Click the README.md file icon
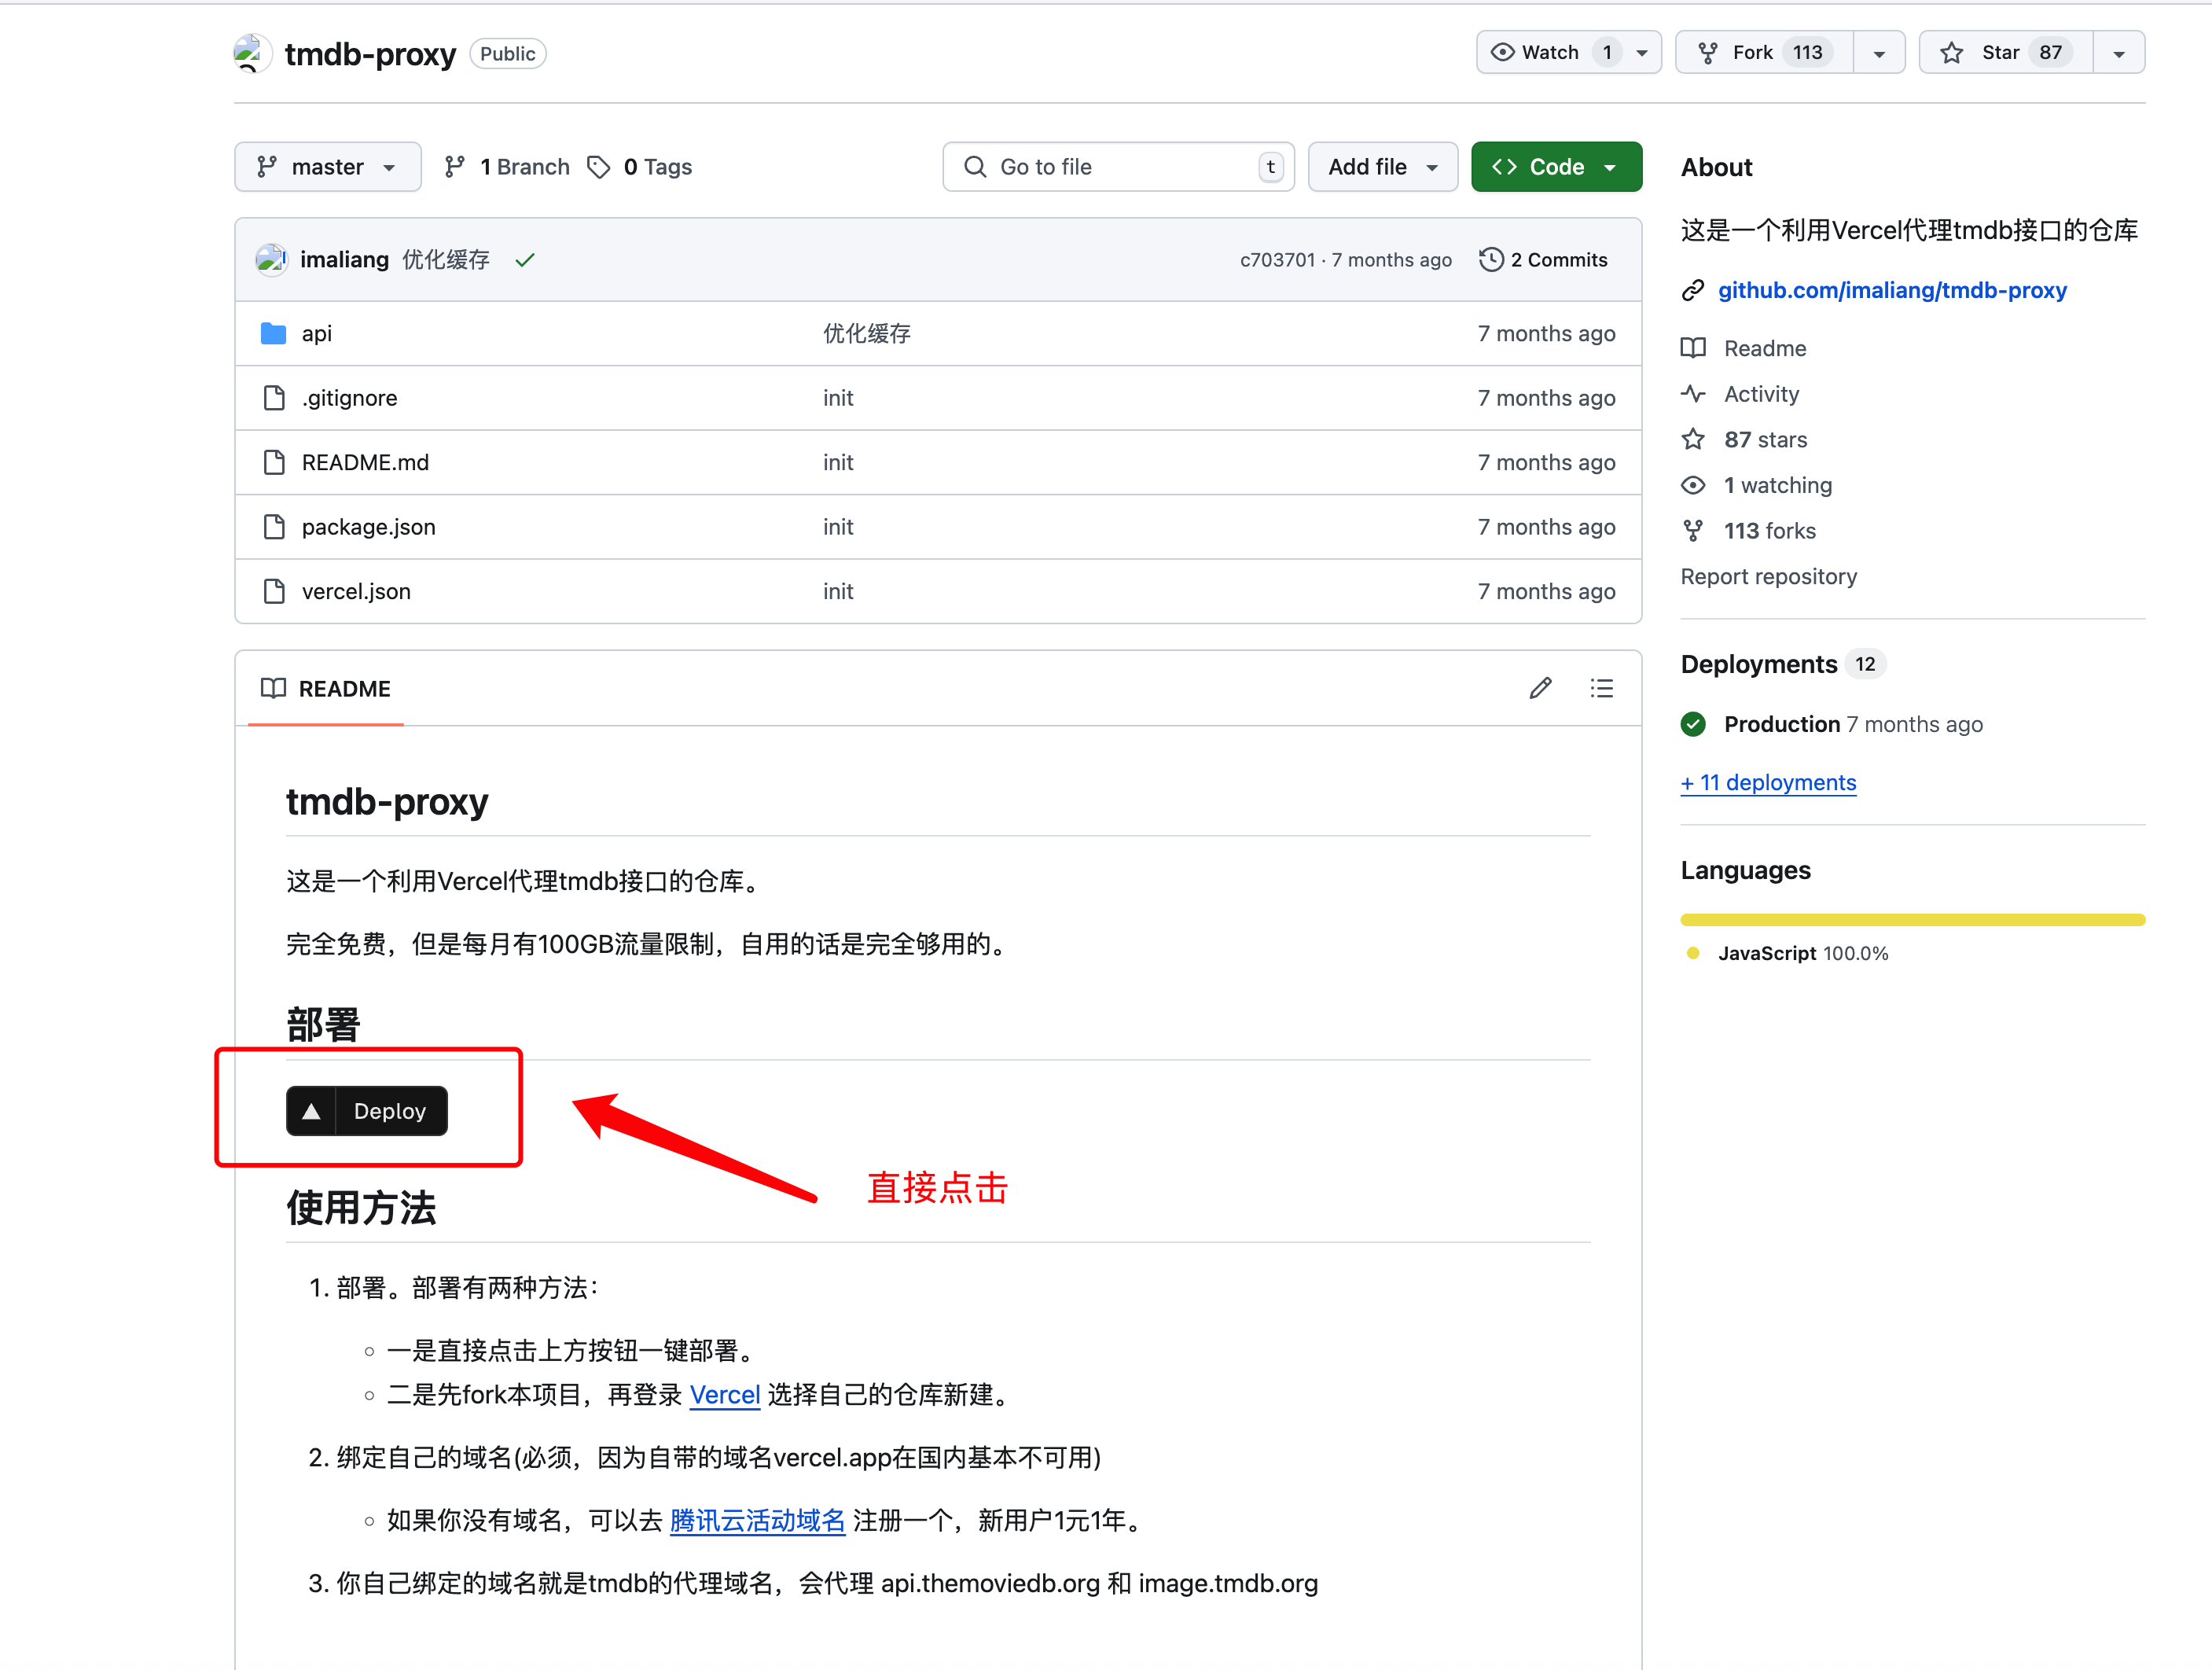Screen dimensions: 2212x1670 click(273, 462)
